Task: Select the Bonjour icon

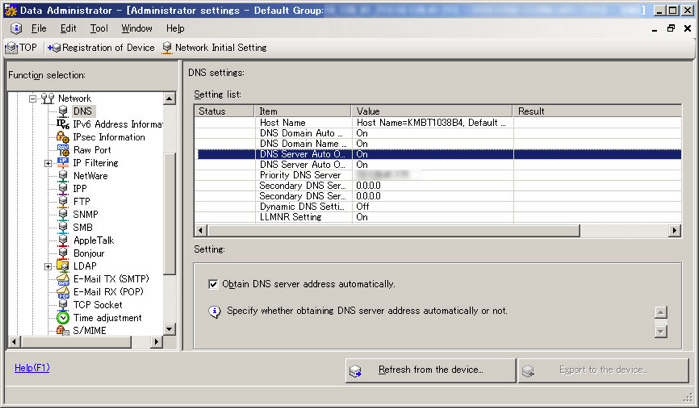Action: [x=63, y=253]
